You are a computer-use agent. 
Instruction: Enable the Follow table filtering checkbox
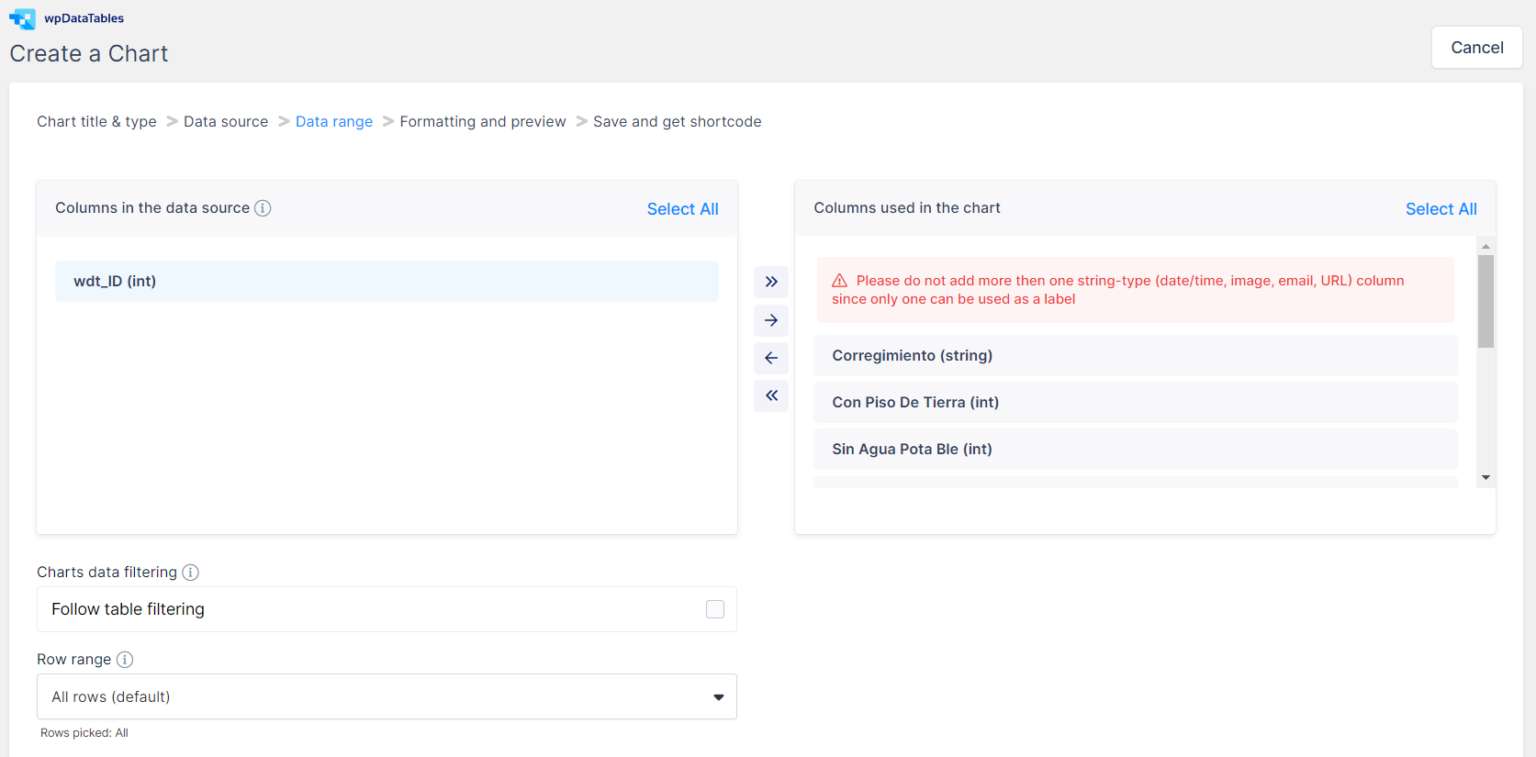click(x=715, y=609)
